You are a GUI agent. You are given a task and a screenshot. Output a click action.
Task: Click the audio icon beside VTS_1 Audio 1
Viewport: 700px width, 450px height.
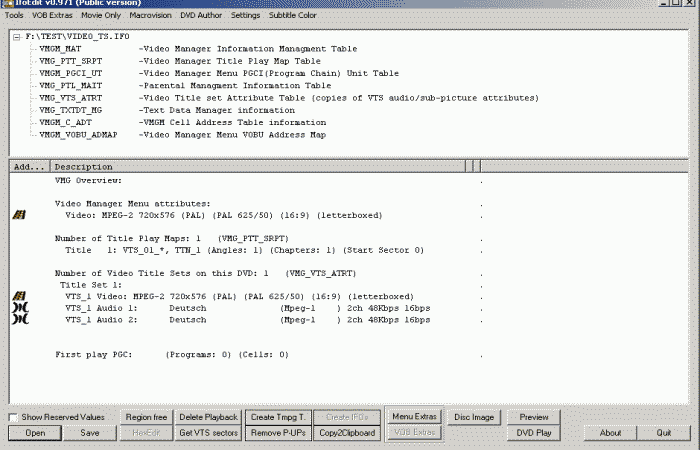point(18,309)
